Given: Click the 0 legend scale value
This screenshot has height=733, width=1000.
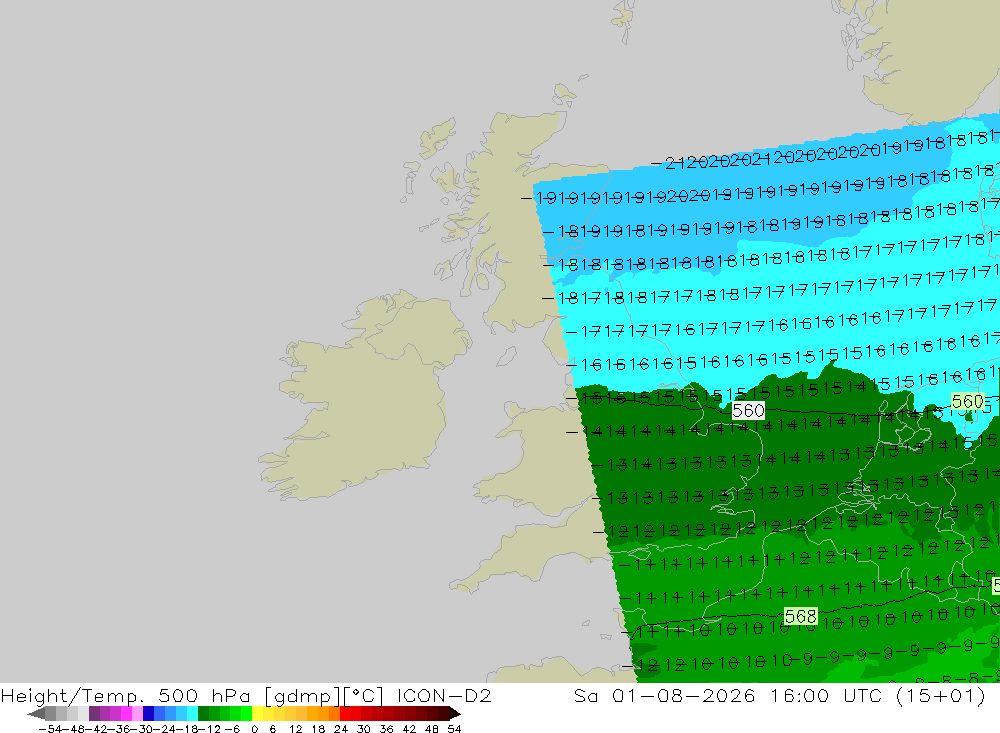Looking at the screenshot, I should click(254, 729).
